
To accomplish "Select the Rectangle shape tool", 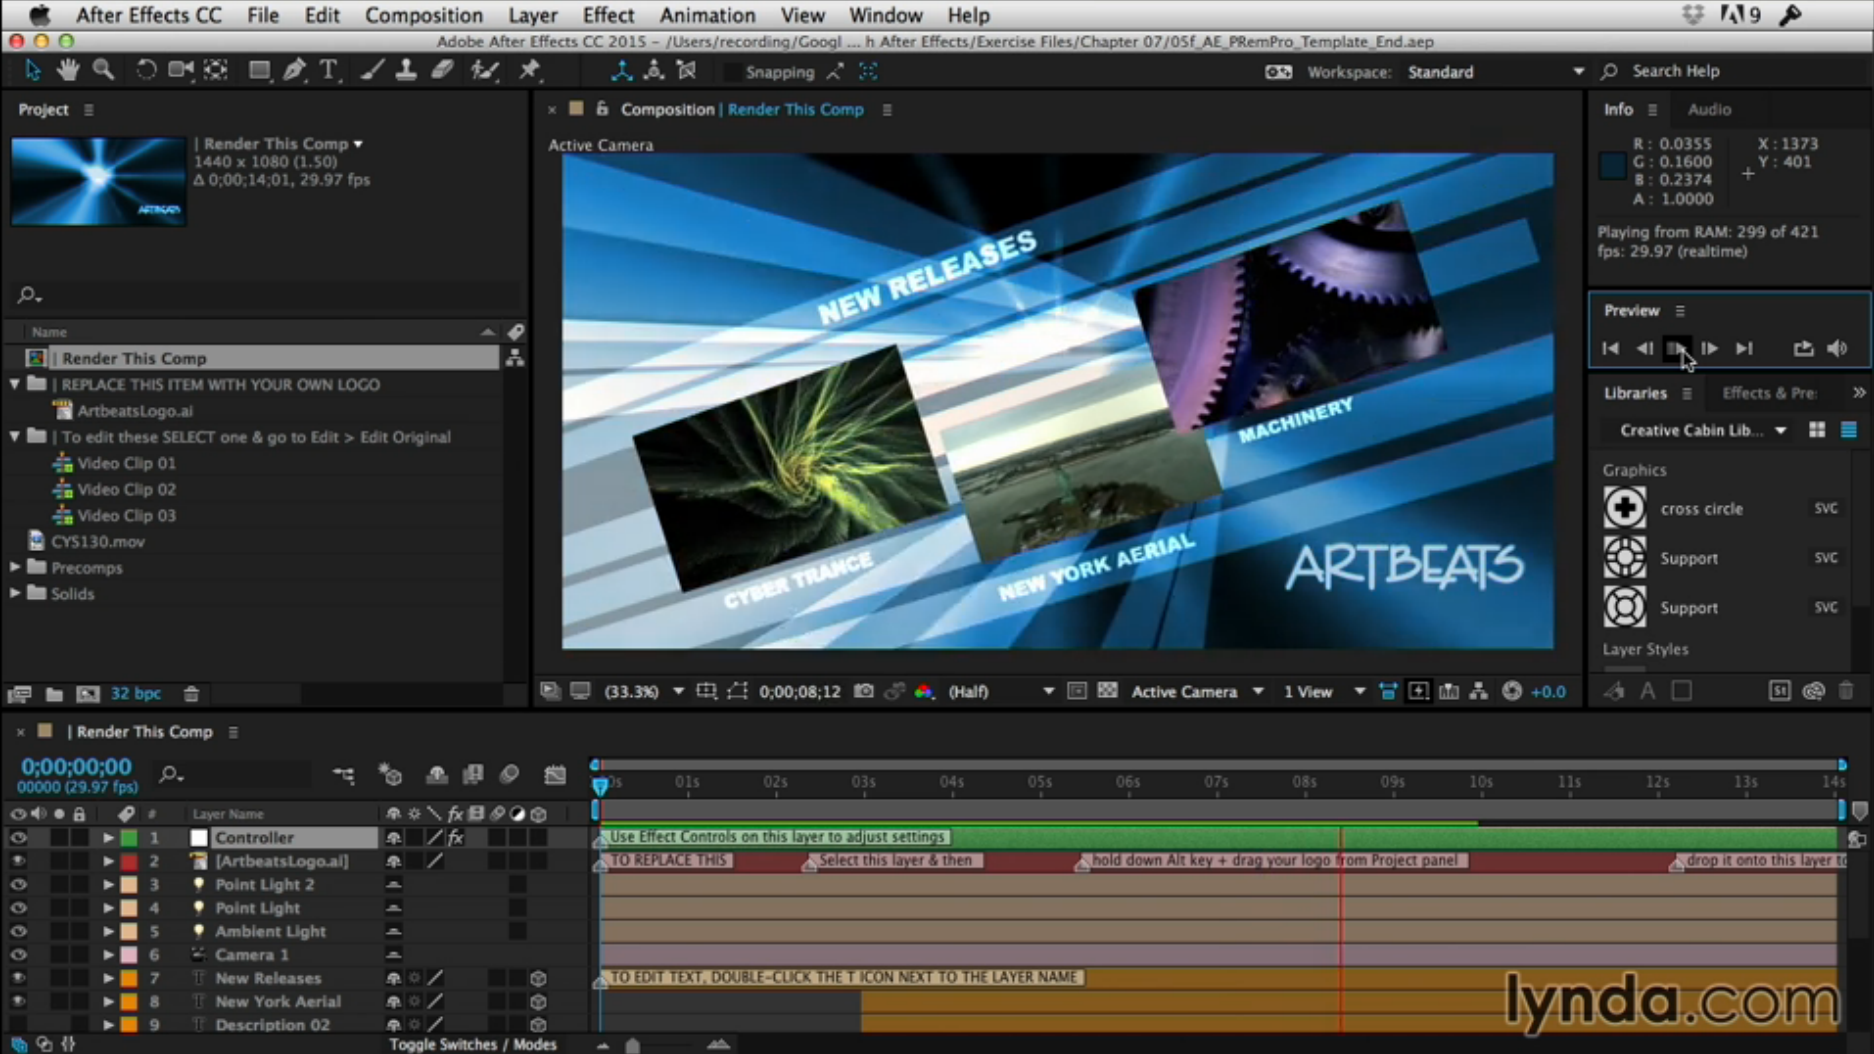I will pyautogui.click(x=259, y=70).
